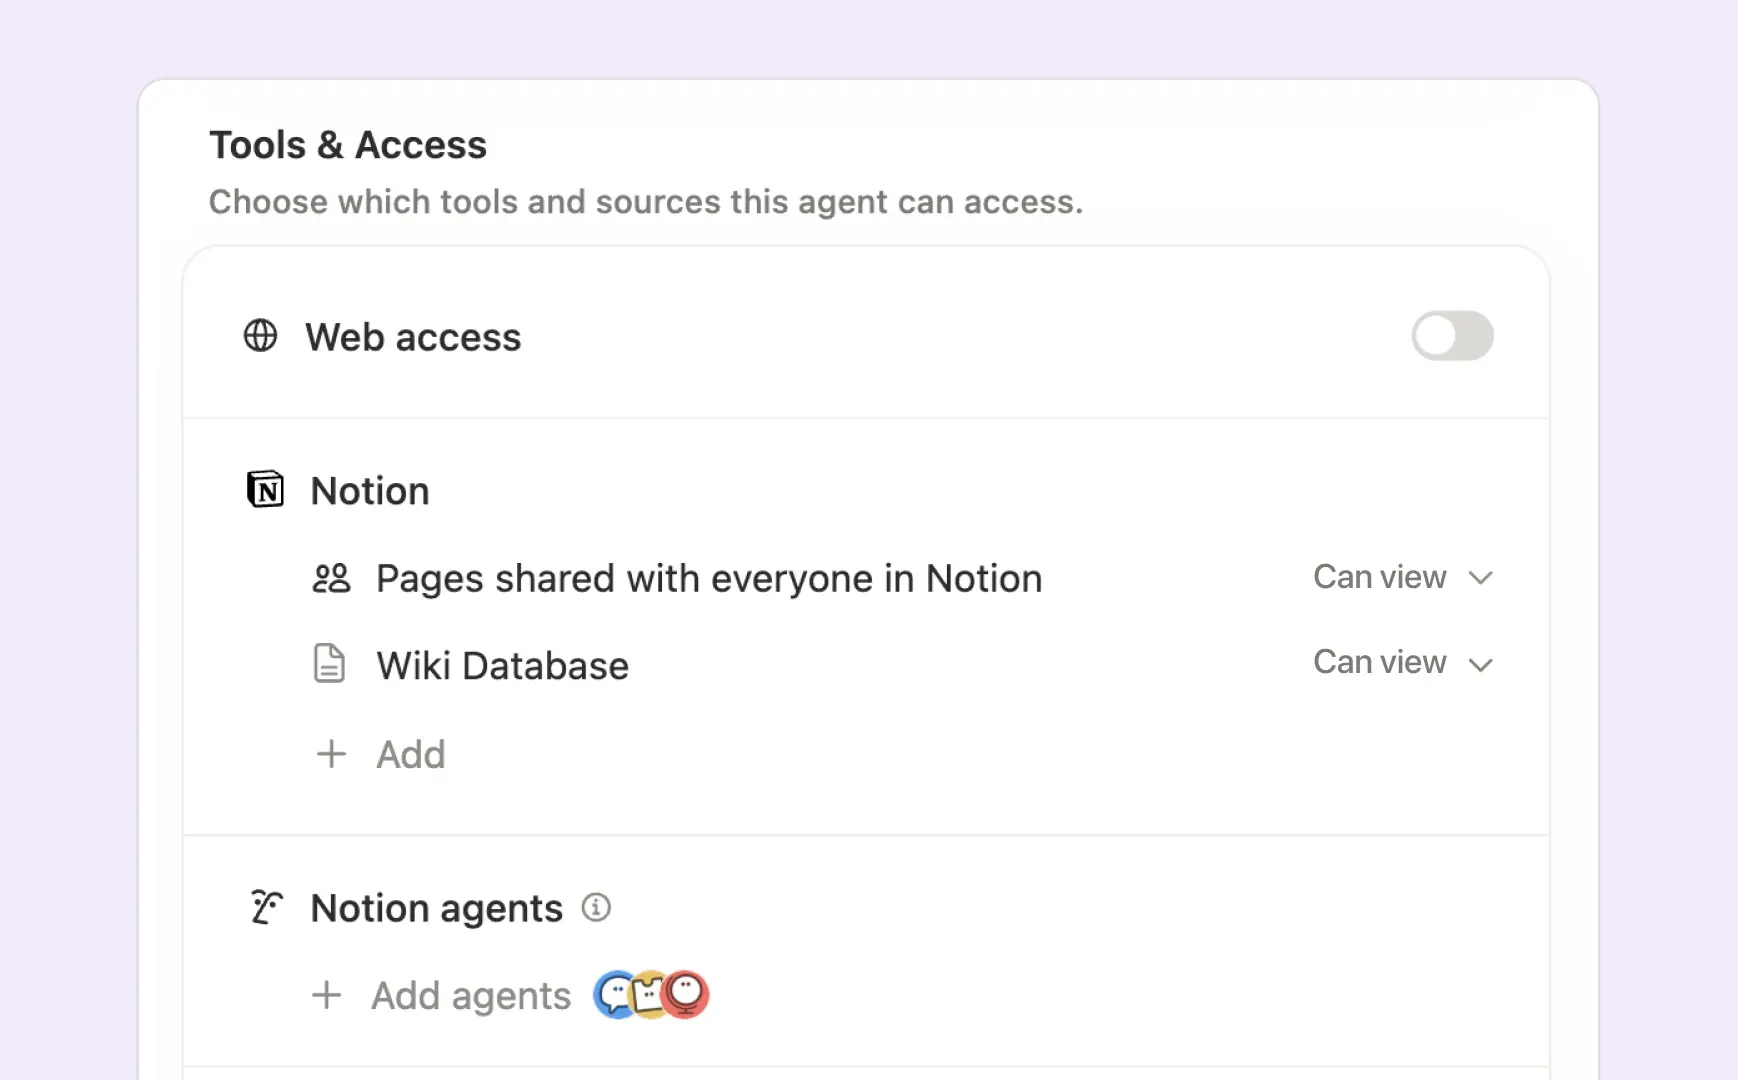This screenshot has height=1080, width=1738.
Task: Click the yellow agent avatar
Action: coord(650,995)
